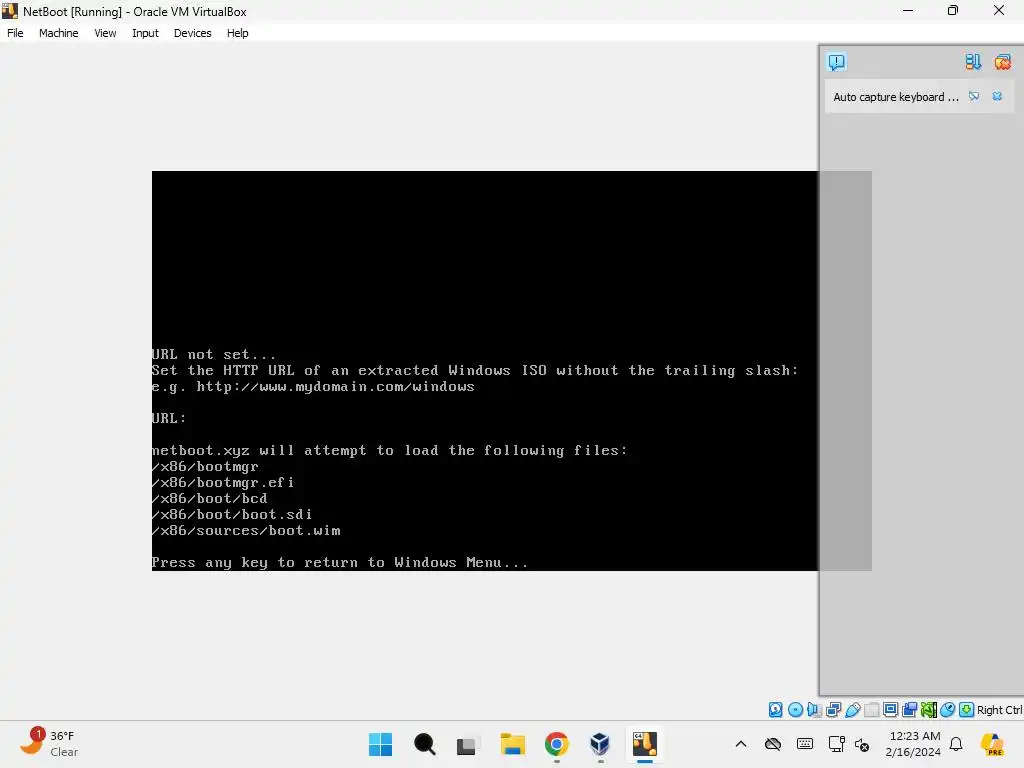Click the audio status icon
Image resolution: width=1024 pixels, height=768 pixels.
click(814, 710)
